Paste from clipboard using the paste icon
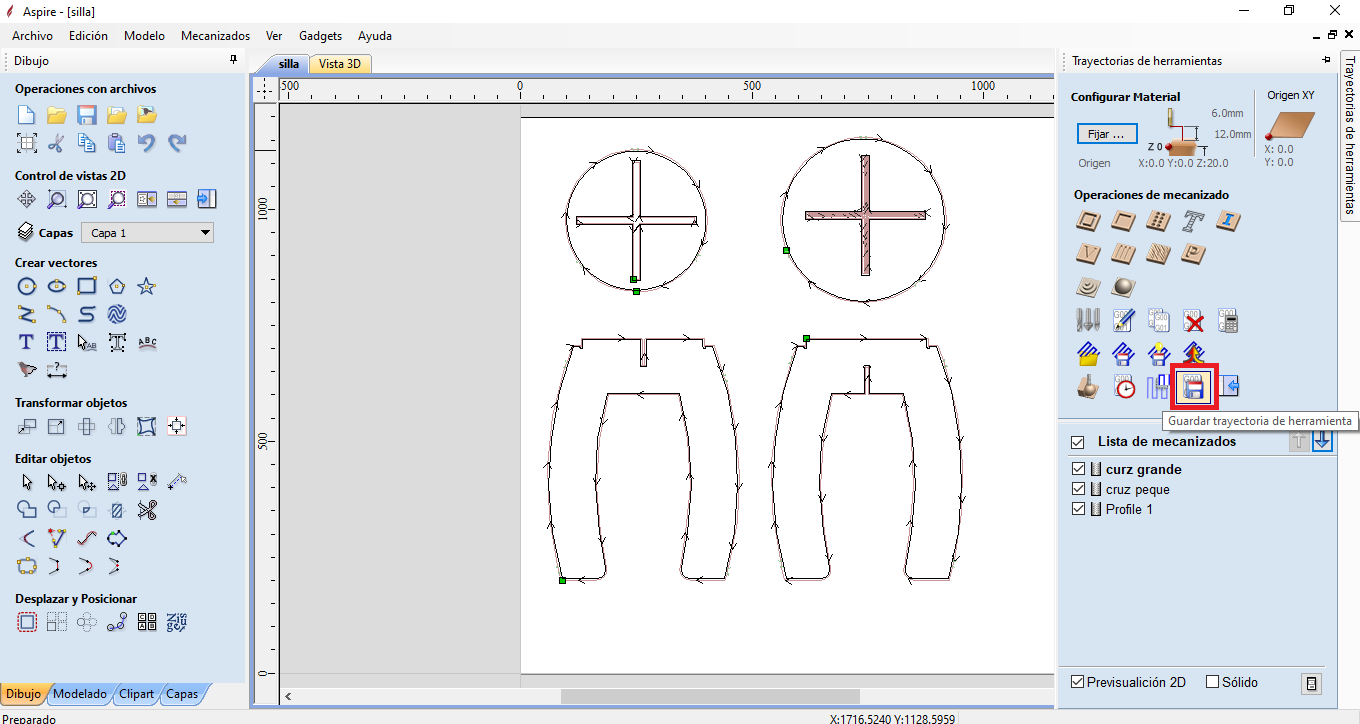The width and height of the screenshot is (1360, 724). pos(117,143)
